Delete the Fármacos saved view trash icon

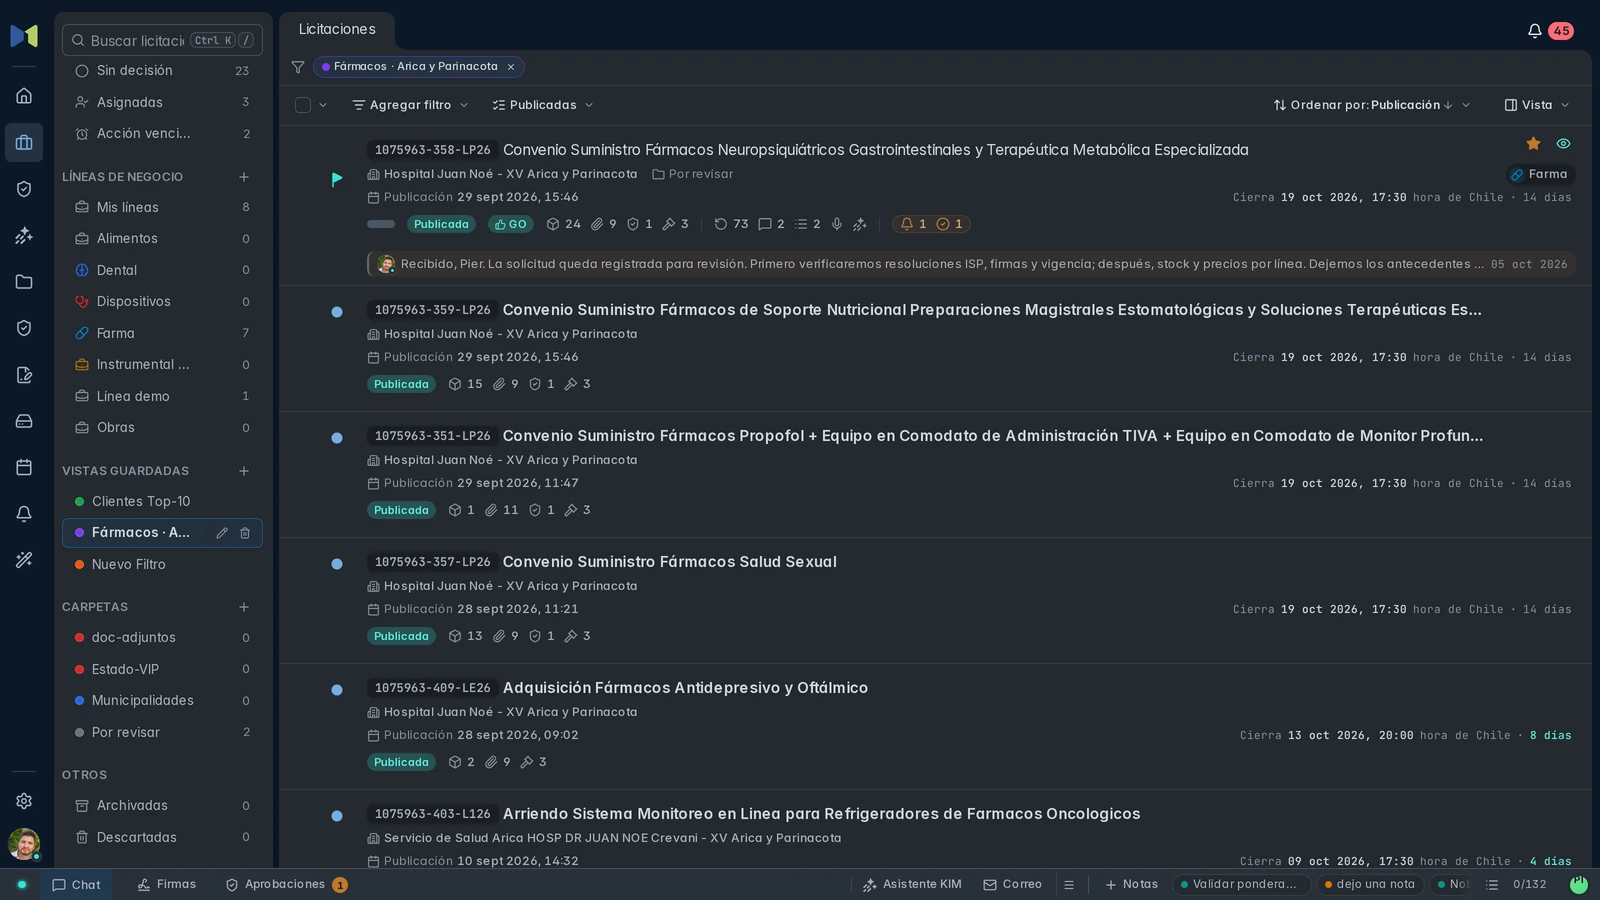coord(245,533)
